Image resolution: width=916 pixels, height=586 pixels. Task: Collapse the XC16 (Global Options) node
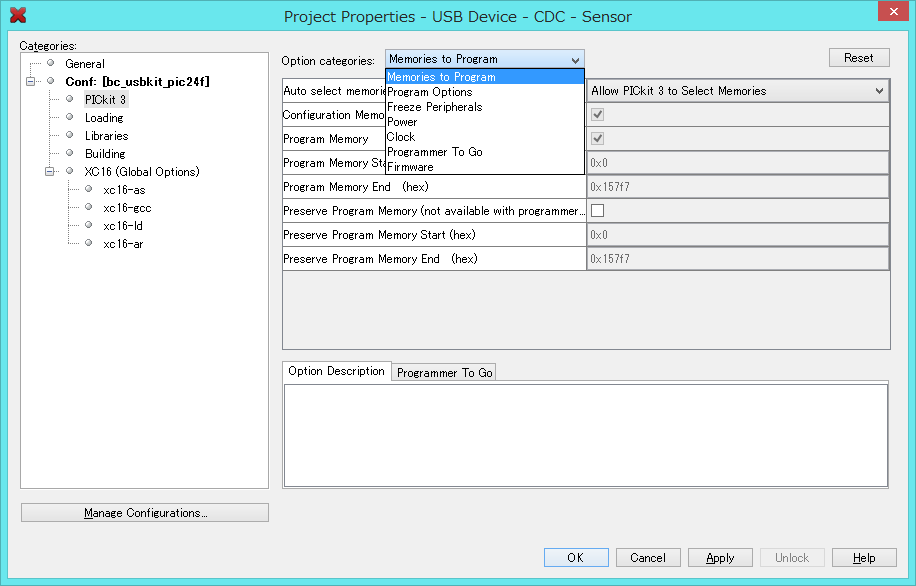[50, 172]
